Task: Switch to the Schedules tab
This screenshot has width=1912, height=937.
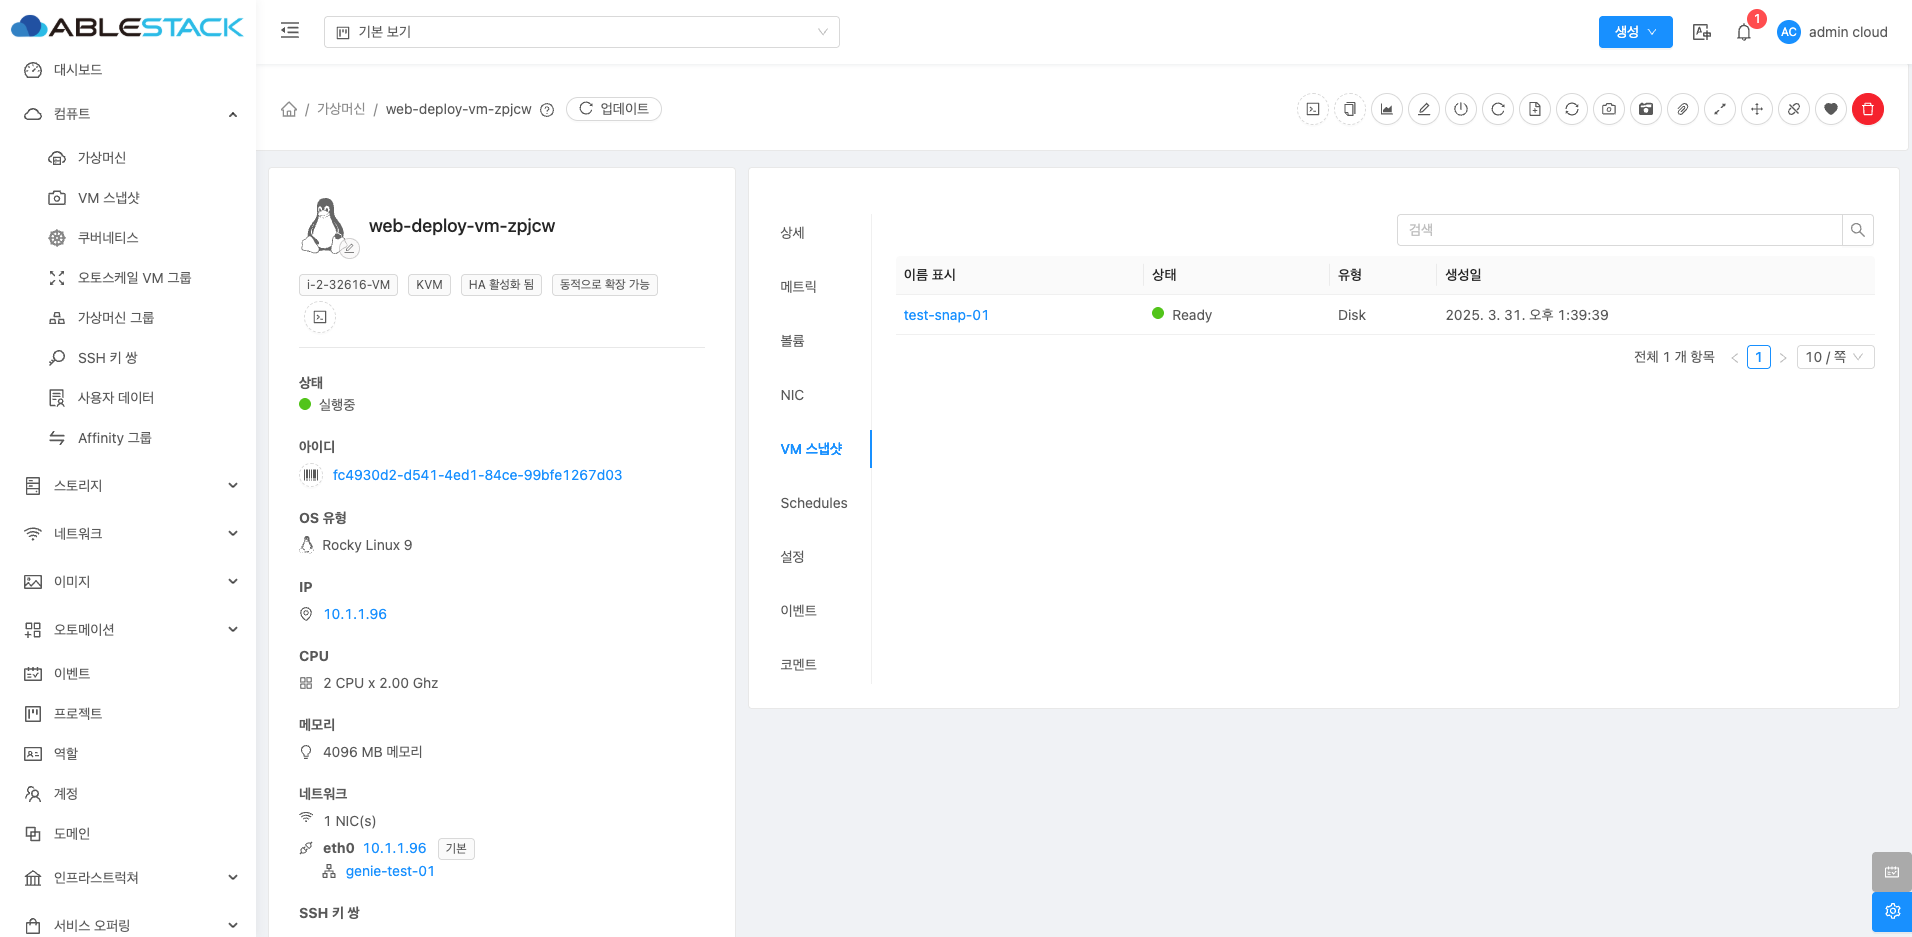Action: (813, 503)
